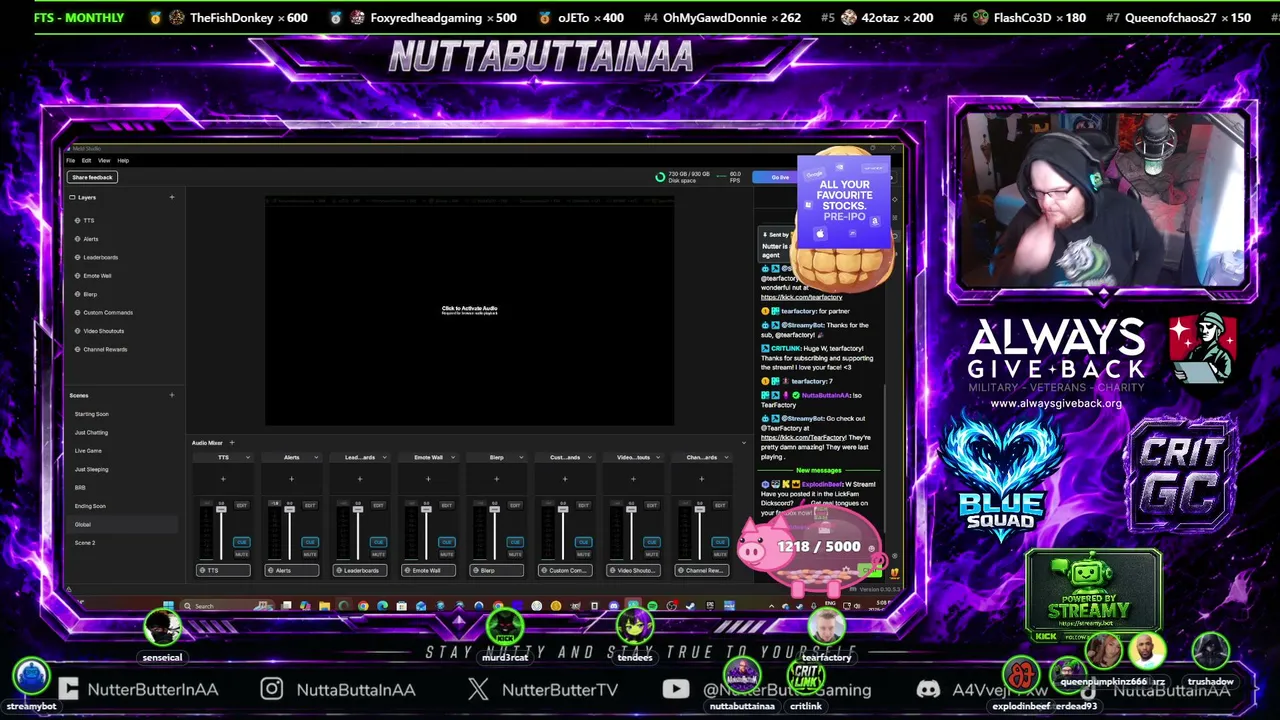Add an effect to the Custom Commands mixer channel
The width and height of the screenshot is (1280, 720).
[x=565, y=479]
